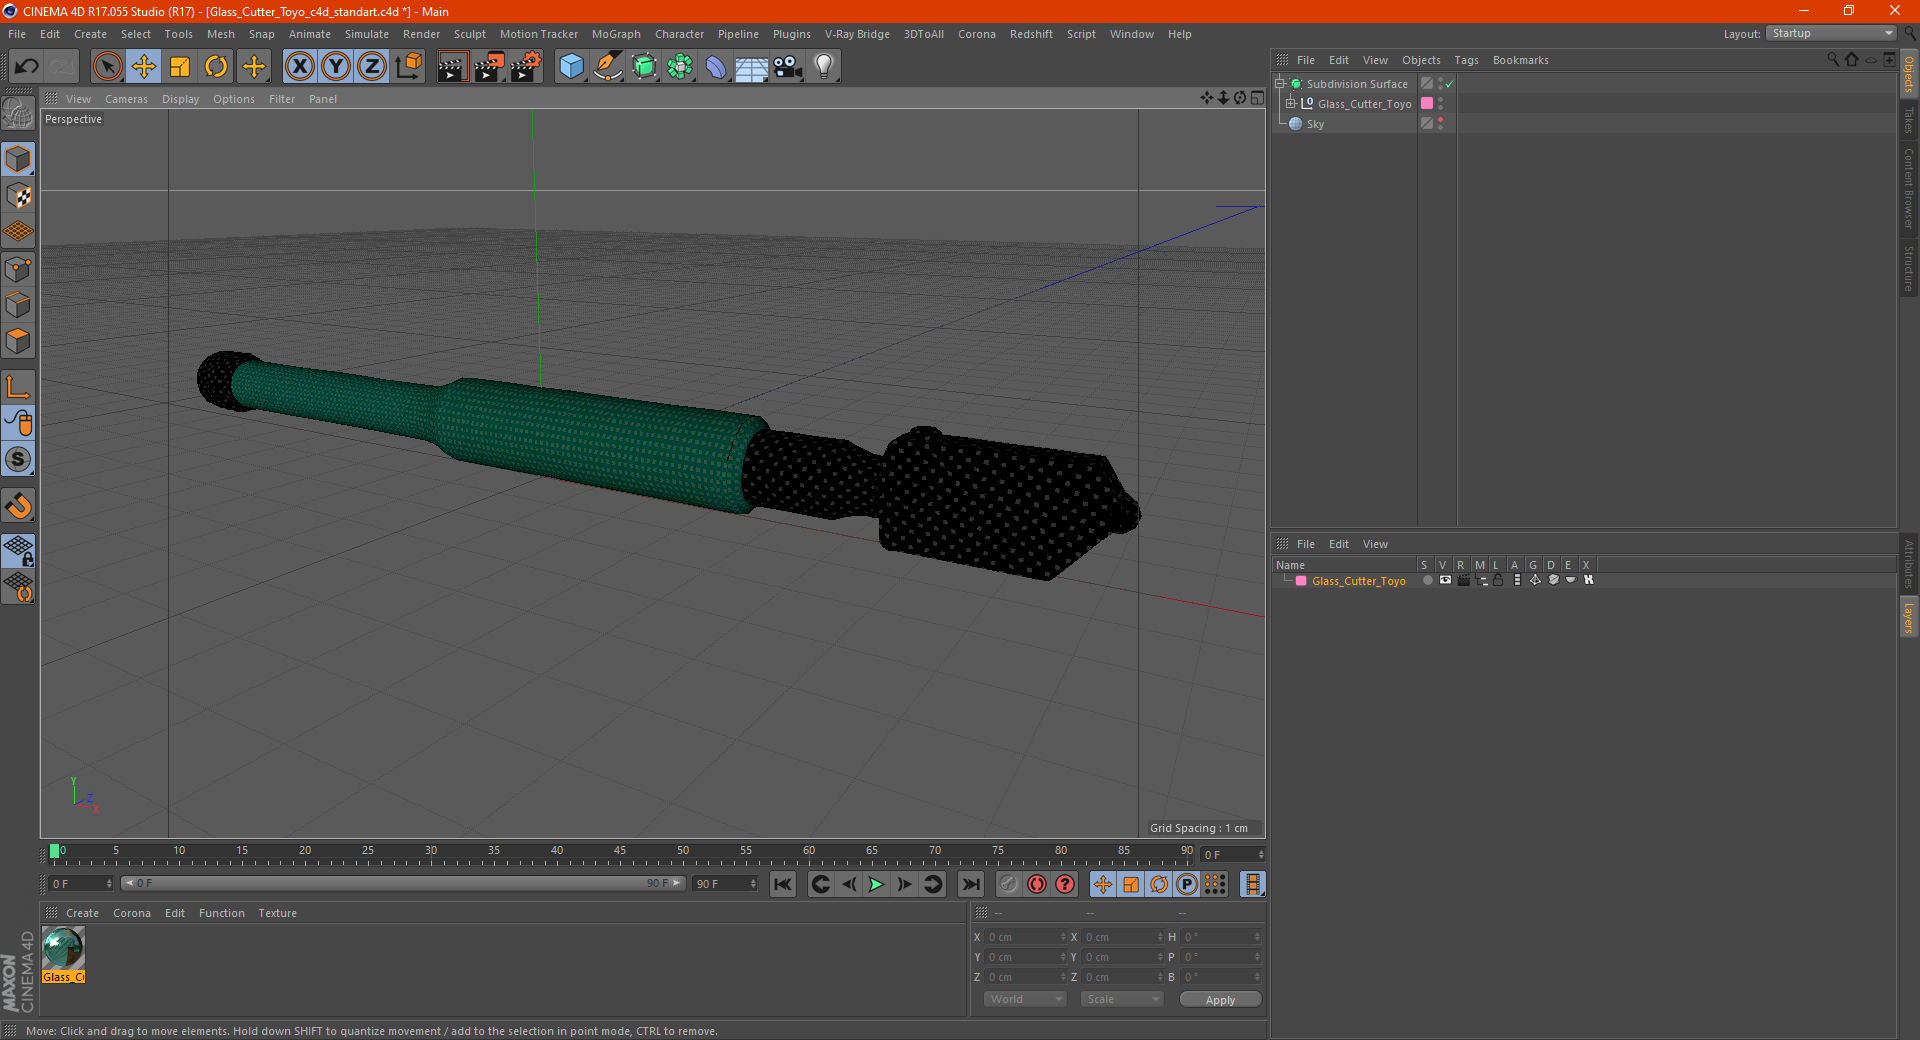1920x1040 pixels.
Task: Open material manager Texture menu
Action: pyautogui.click(x=277, y=913)
